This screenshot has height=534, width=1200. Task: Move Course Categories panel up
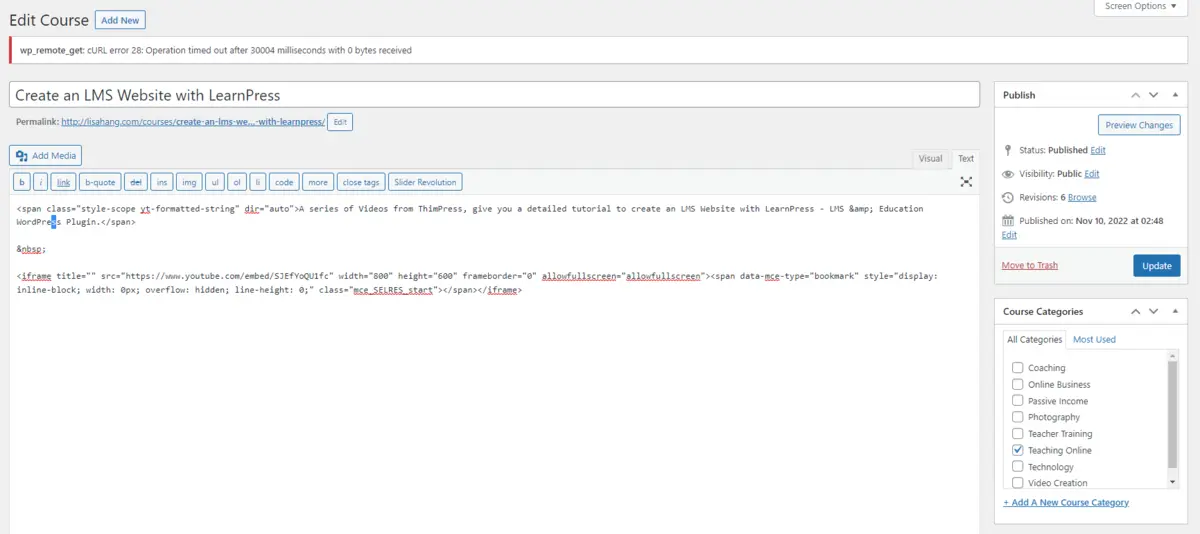pos(1135,311)
